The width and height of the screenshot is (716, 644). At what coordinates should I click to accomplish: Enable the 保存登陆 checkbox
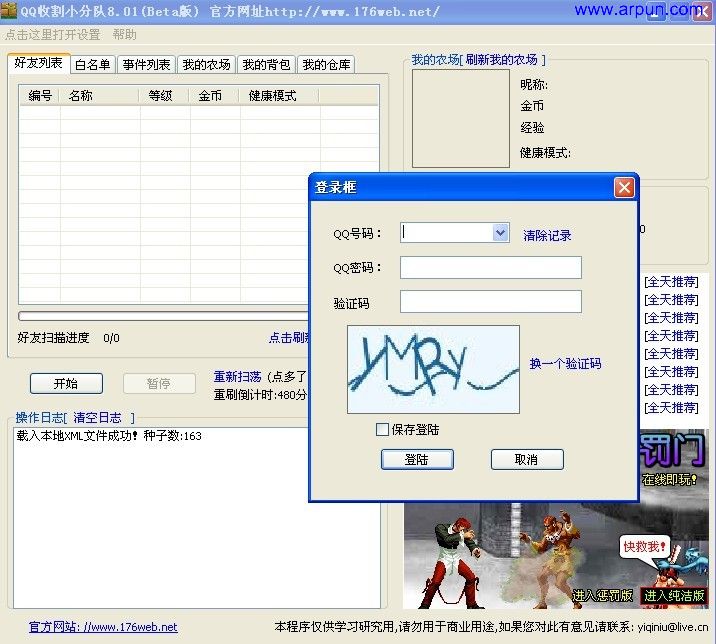pyautogui.click(x=382, y=429)
